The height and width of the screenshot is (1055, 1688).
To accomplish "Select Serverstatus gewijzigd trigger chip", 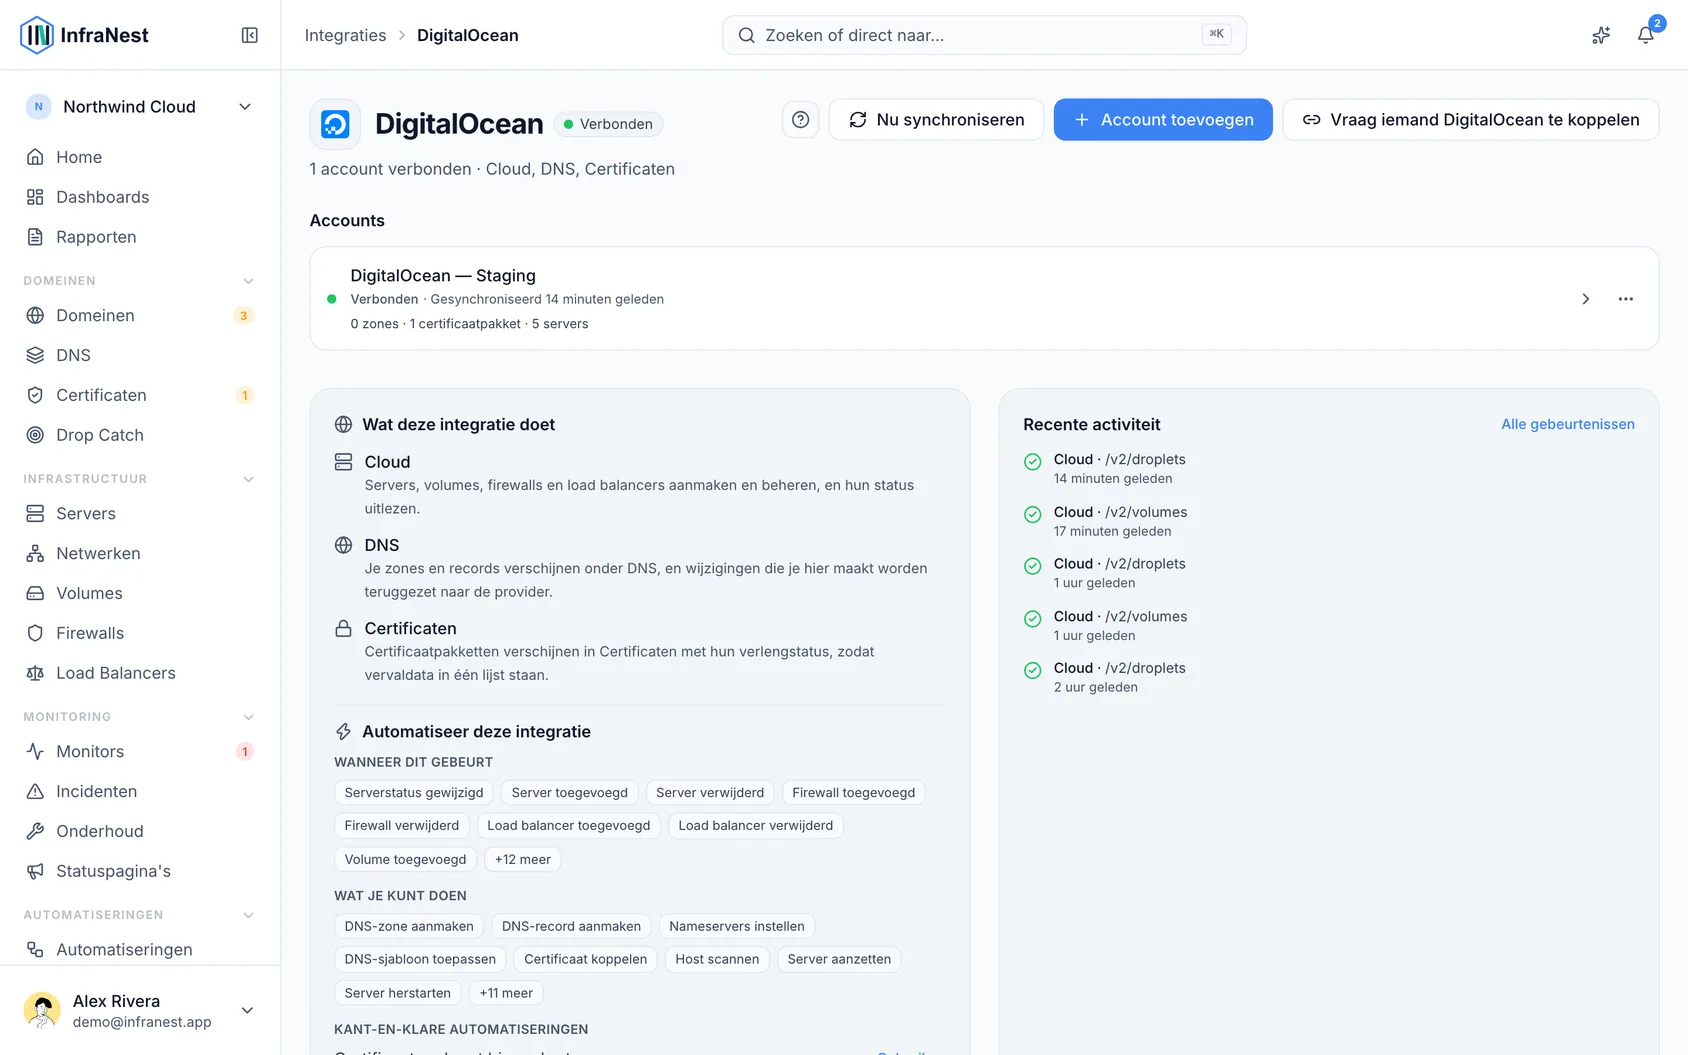I will pos(414,793).
